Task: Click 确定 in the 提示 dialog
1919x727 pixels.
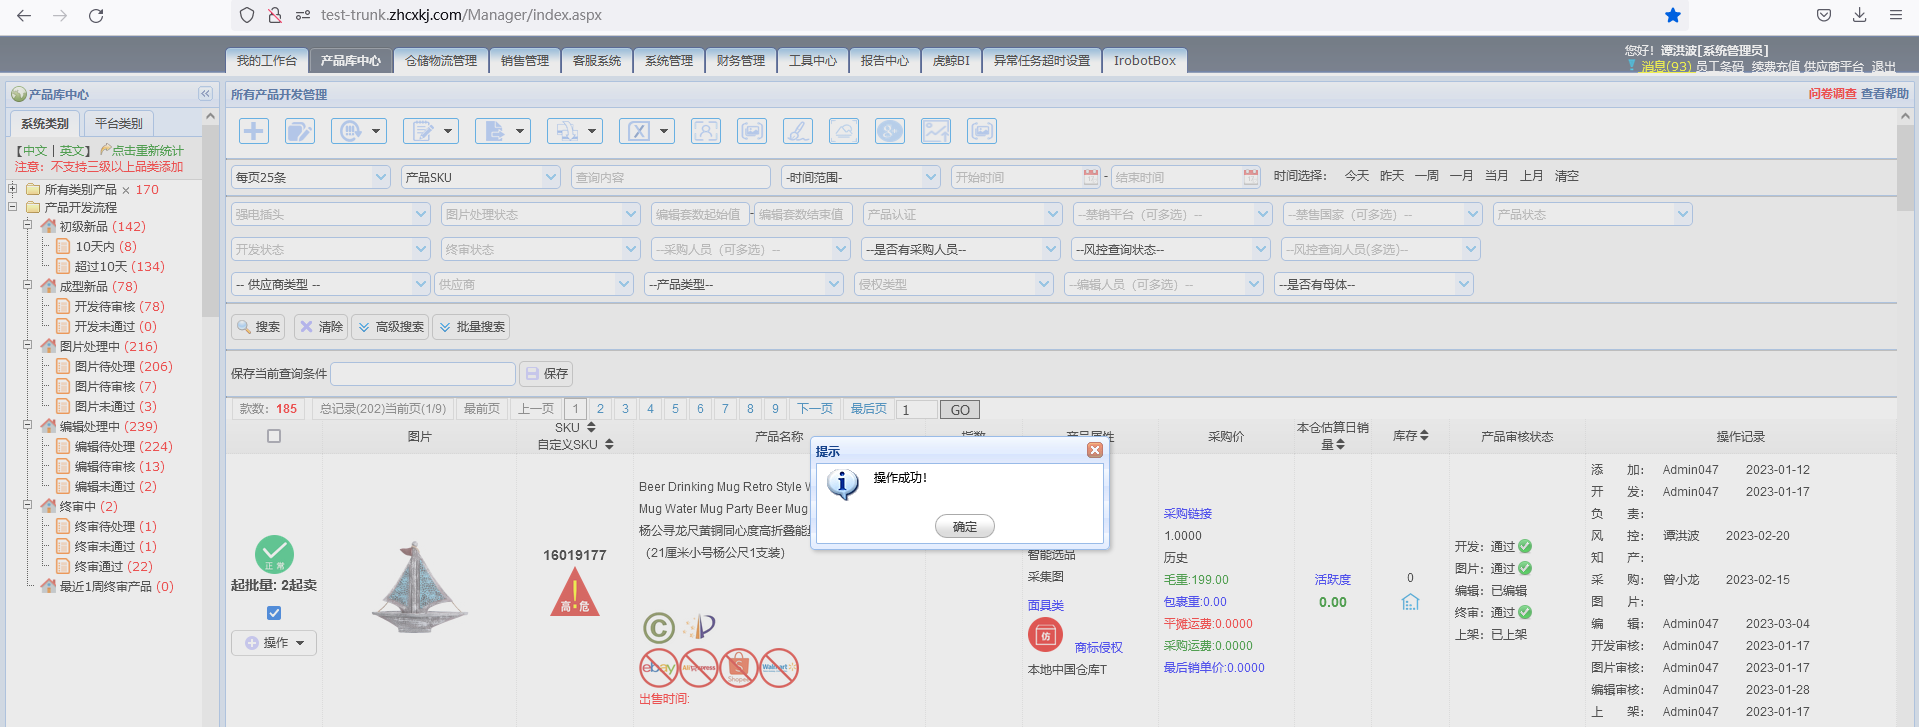Action: [965, 526]
